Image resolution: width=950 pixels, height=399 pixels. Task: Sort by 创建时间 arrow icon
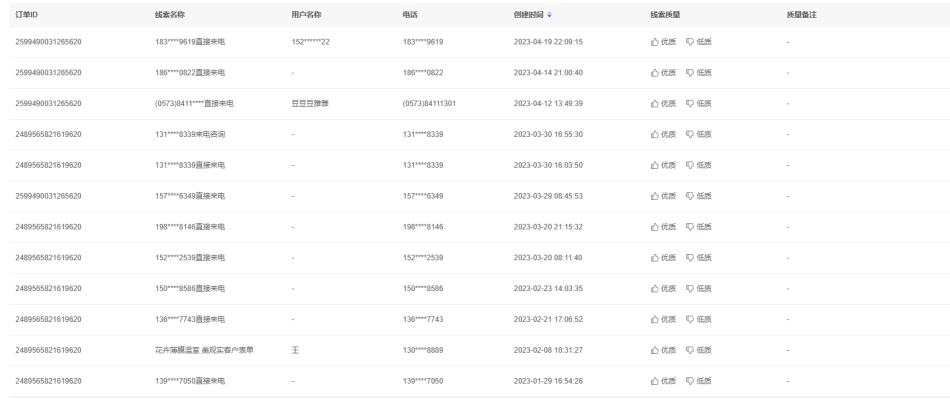(x=550, y=15)
